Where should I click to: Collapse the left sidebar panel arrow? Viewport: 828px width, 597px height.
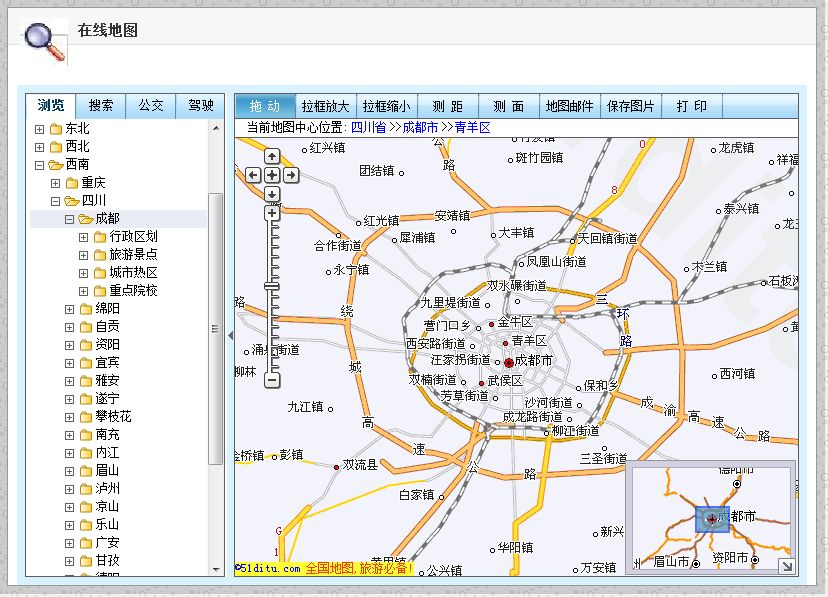tap(230, 335)
